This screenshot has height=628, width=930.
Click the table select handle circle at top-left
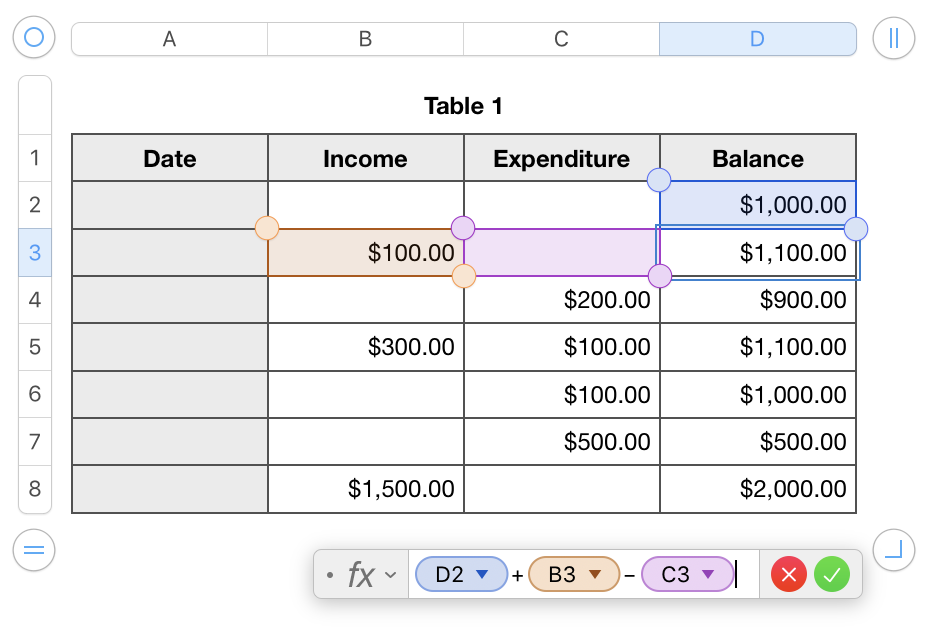(x=34, y=38)
